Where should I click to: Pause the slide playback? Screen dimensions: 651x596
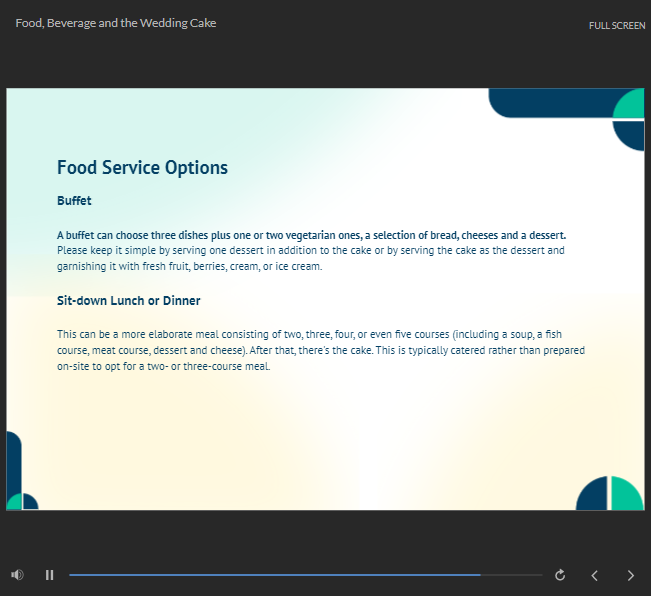49,575
